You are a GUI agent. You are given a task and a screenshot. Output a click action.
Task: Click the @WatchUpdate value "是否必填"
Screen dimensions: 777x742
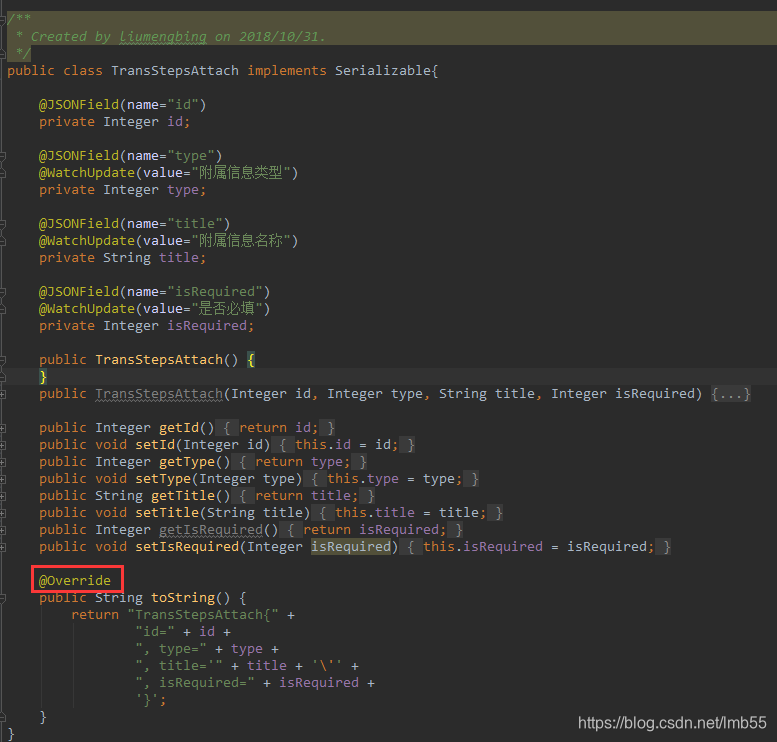tap(226, 308)
